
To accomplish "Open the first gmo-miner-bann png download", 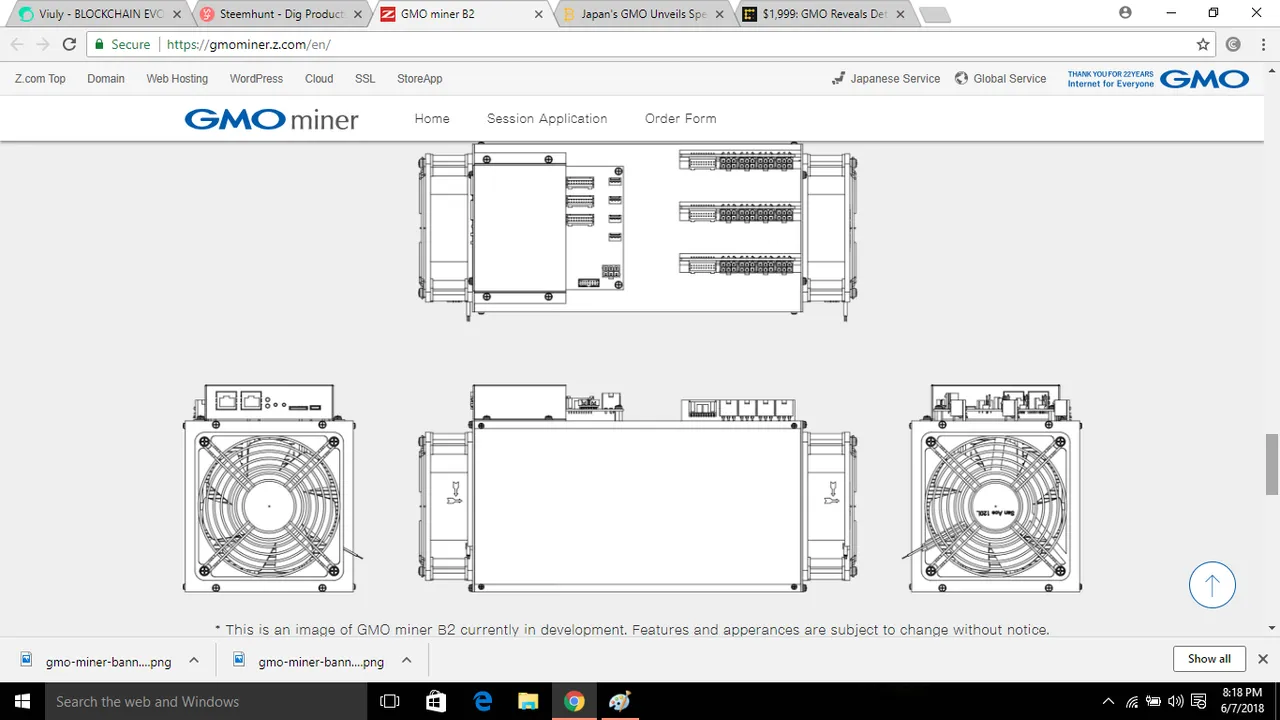I will 96,661.
